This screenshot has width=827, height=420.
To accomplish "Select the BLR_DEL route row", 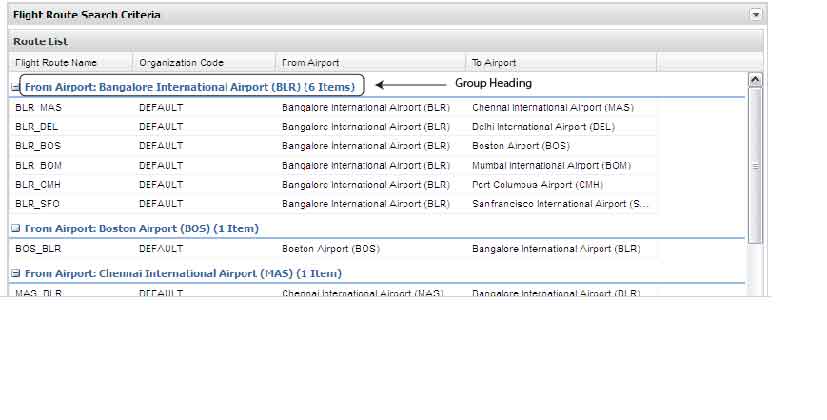I will pos(333,127).
